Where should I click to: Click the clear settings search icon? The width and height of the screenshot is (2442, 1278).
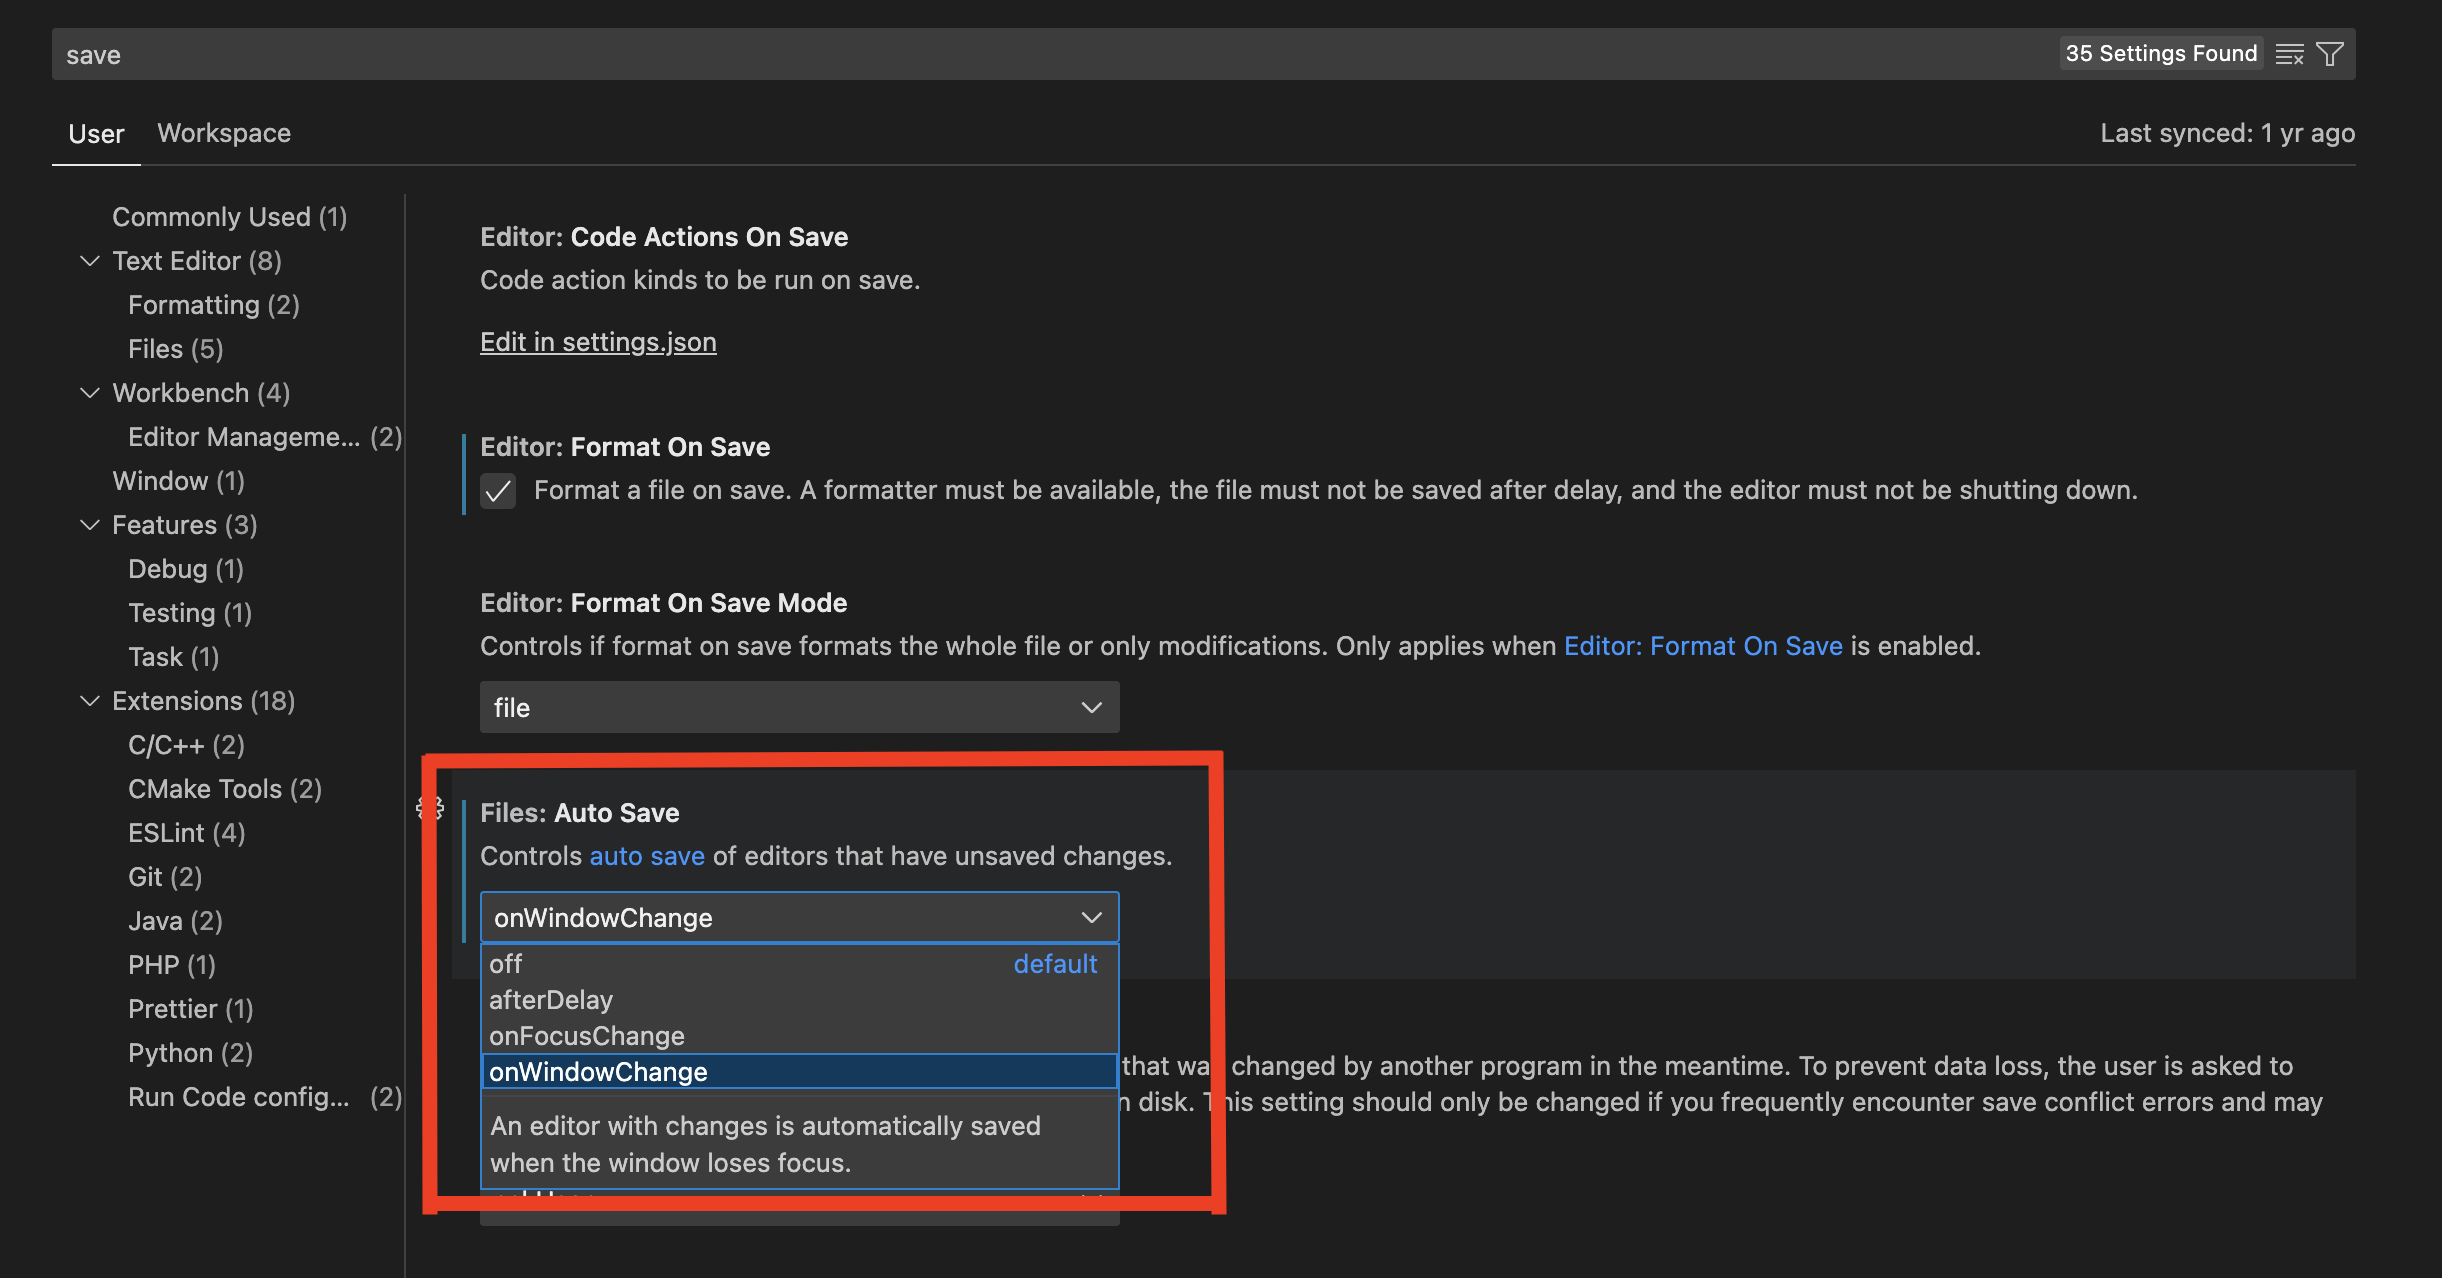coord(2290,53)
